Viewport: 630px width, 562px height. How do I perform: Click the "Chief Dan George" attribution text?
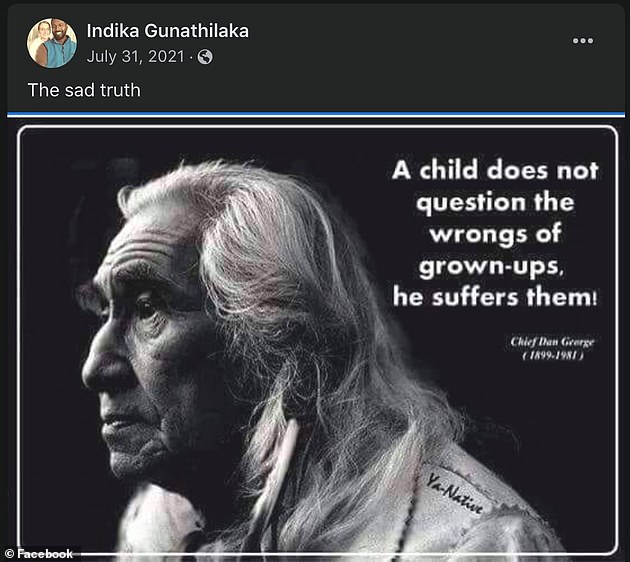(552, 342)
